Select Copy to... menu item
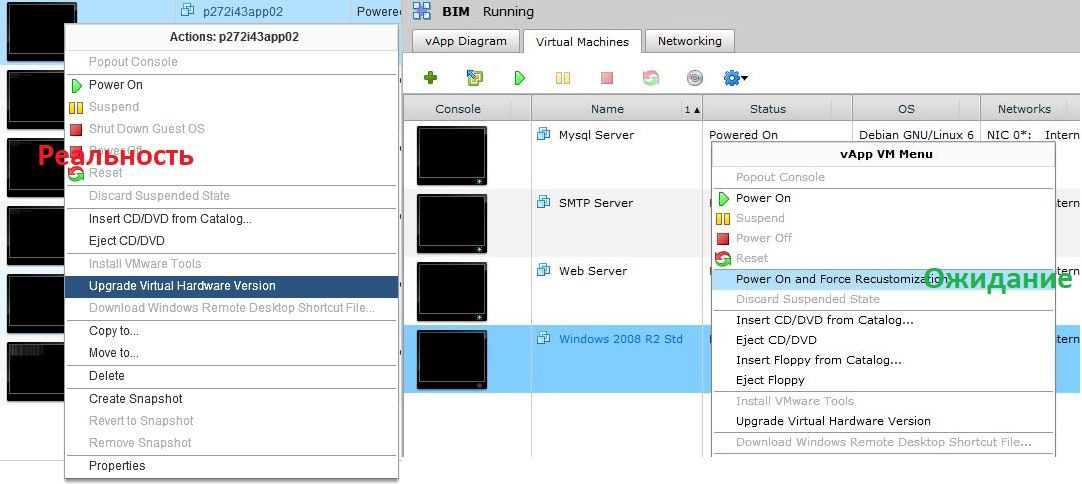Screen dimensions: 1082x484 point(231,331)
